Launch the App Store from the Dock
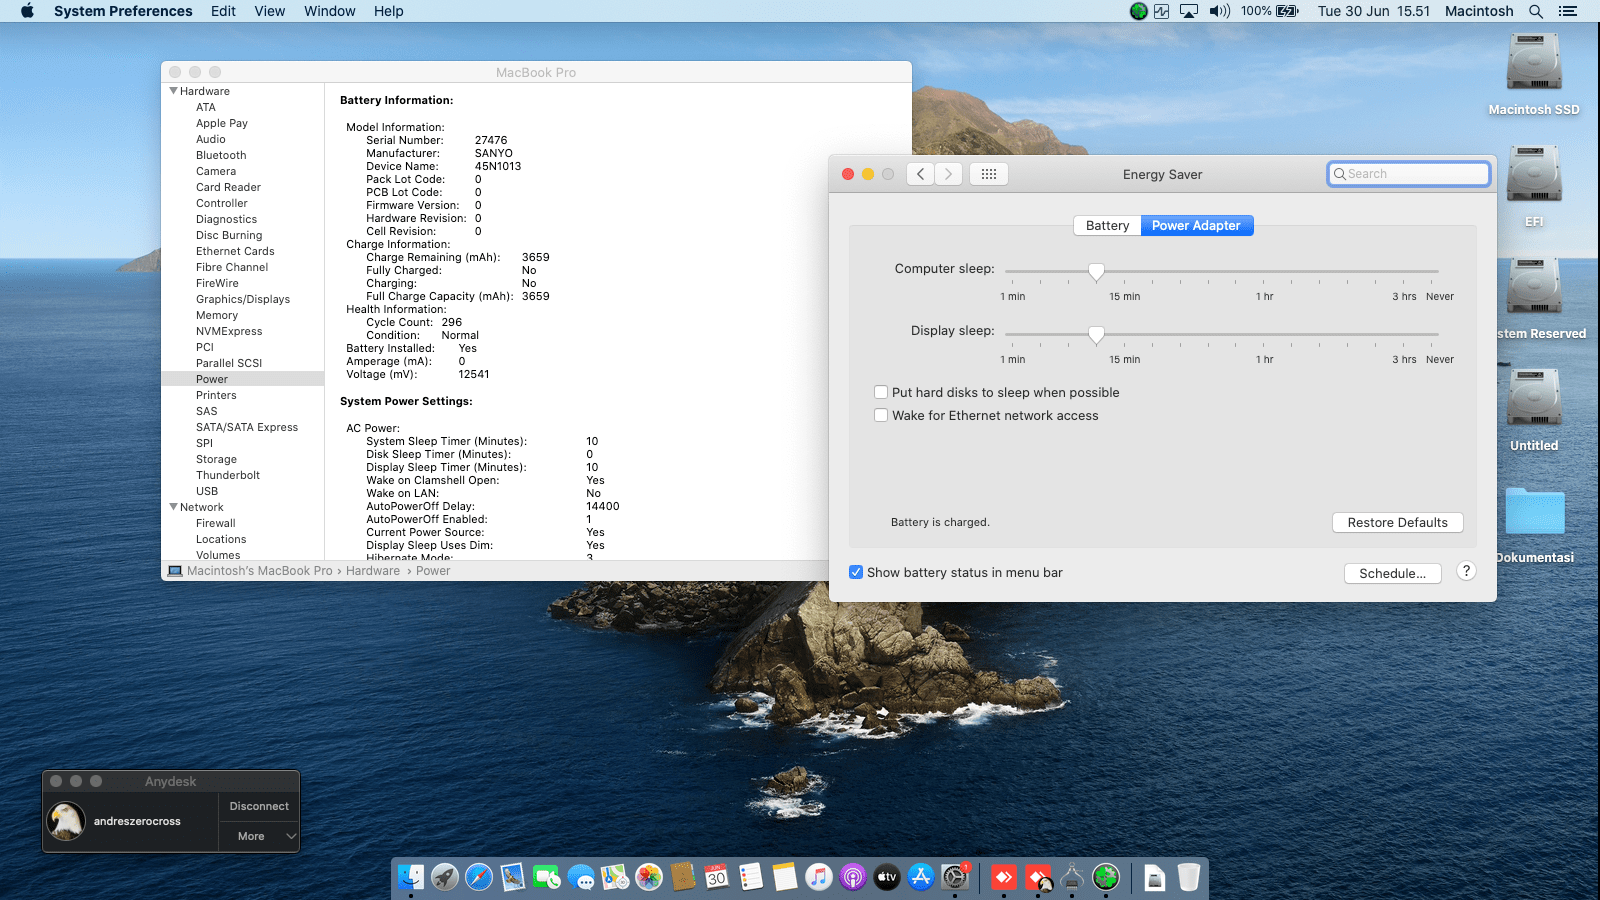The height and width of the screenshot is (900, 1600). point(921,878)
